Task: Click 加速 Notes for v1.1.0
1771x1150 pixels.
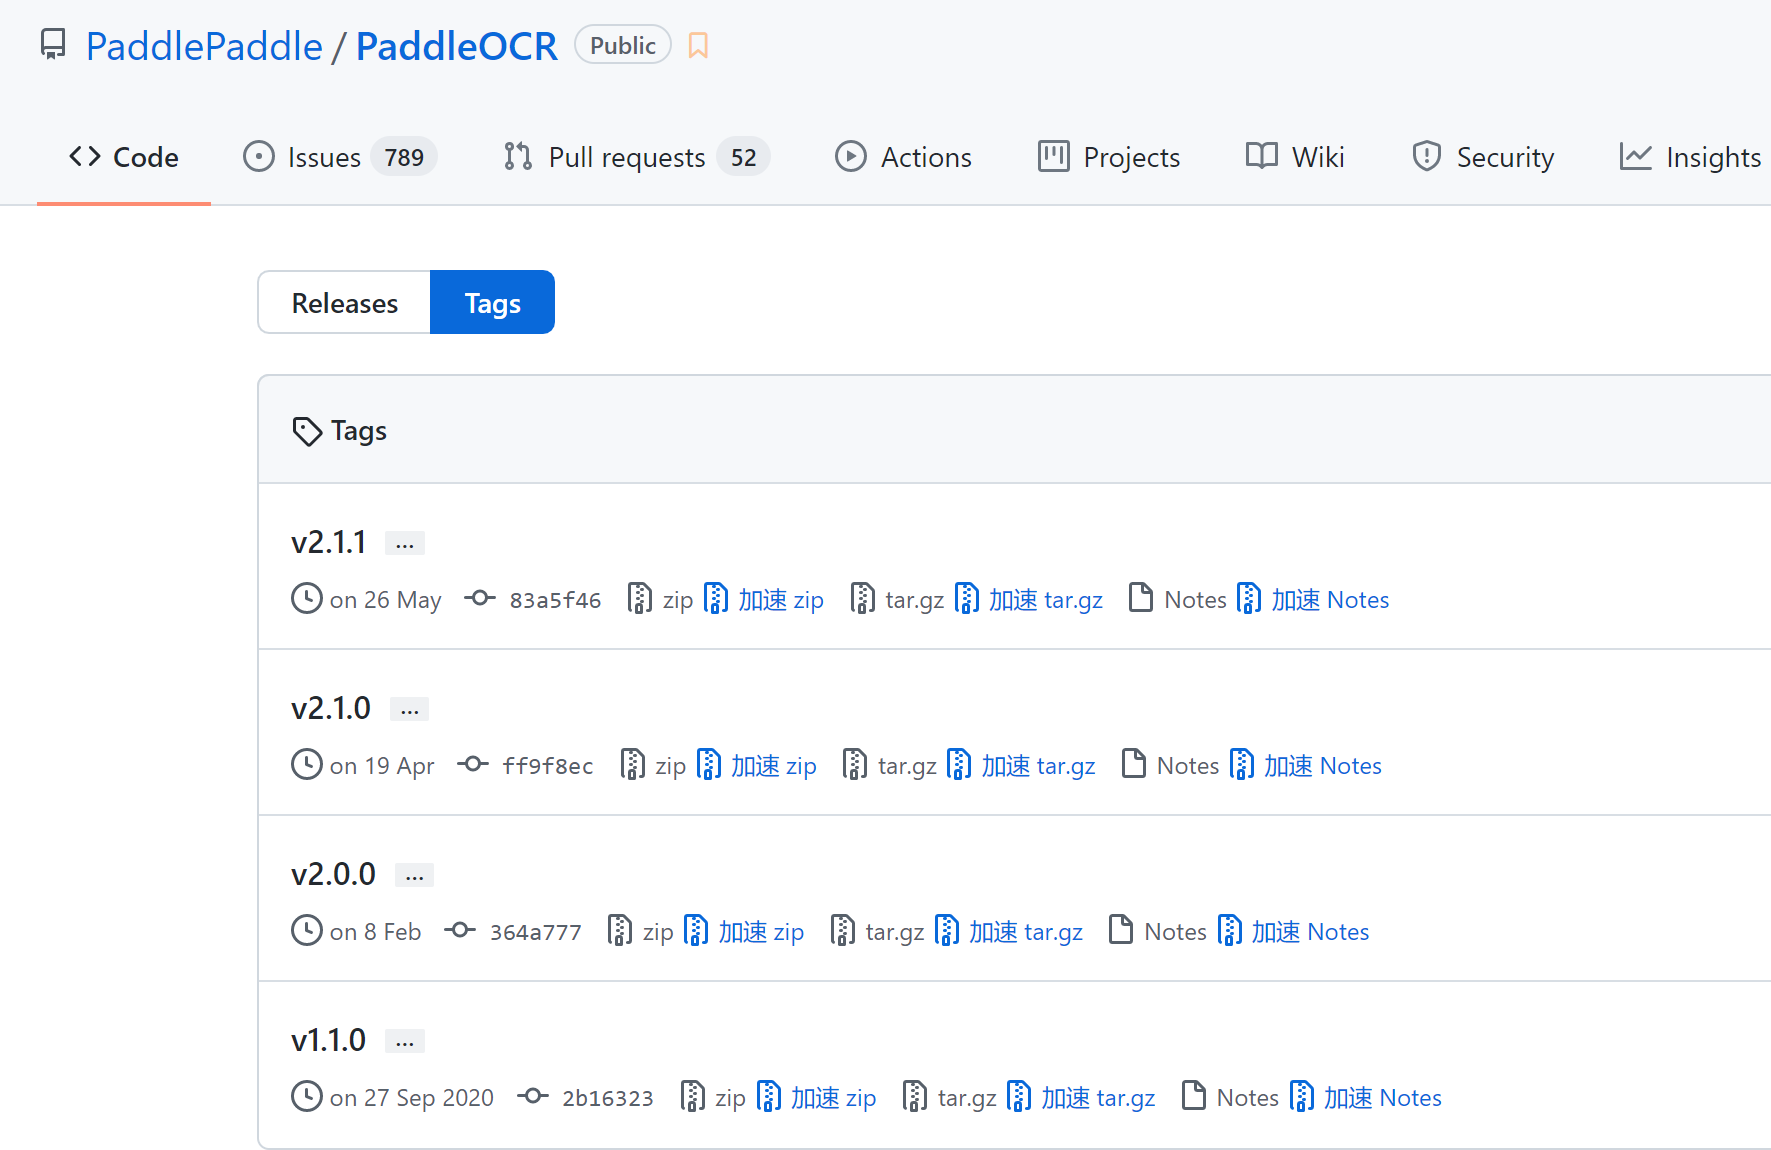Action: pos(1366,1097)
